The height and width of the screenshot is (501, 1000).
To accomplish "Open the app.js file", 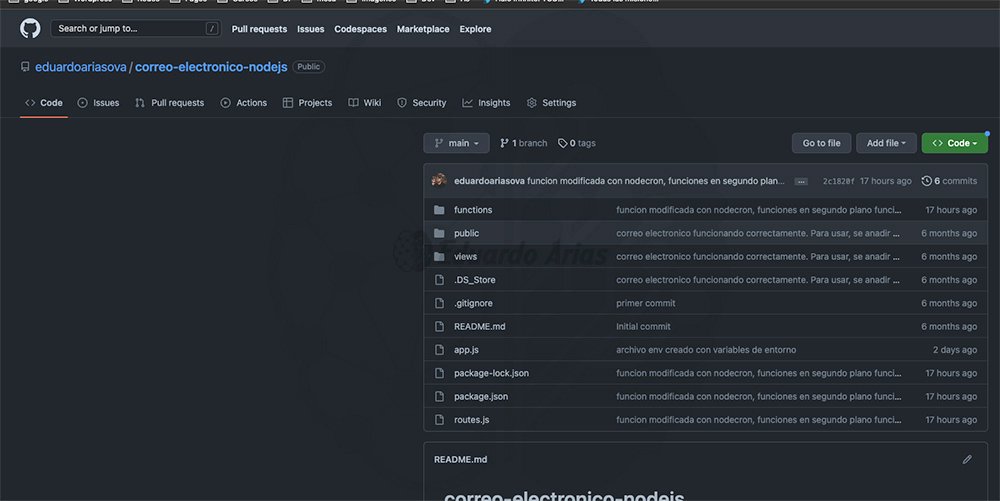I will 466,350.
